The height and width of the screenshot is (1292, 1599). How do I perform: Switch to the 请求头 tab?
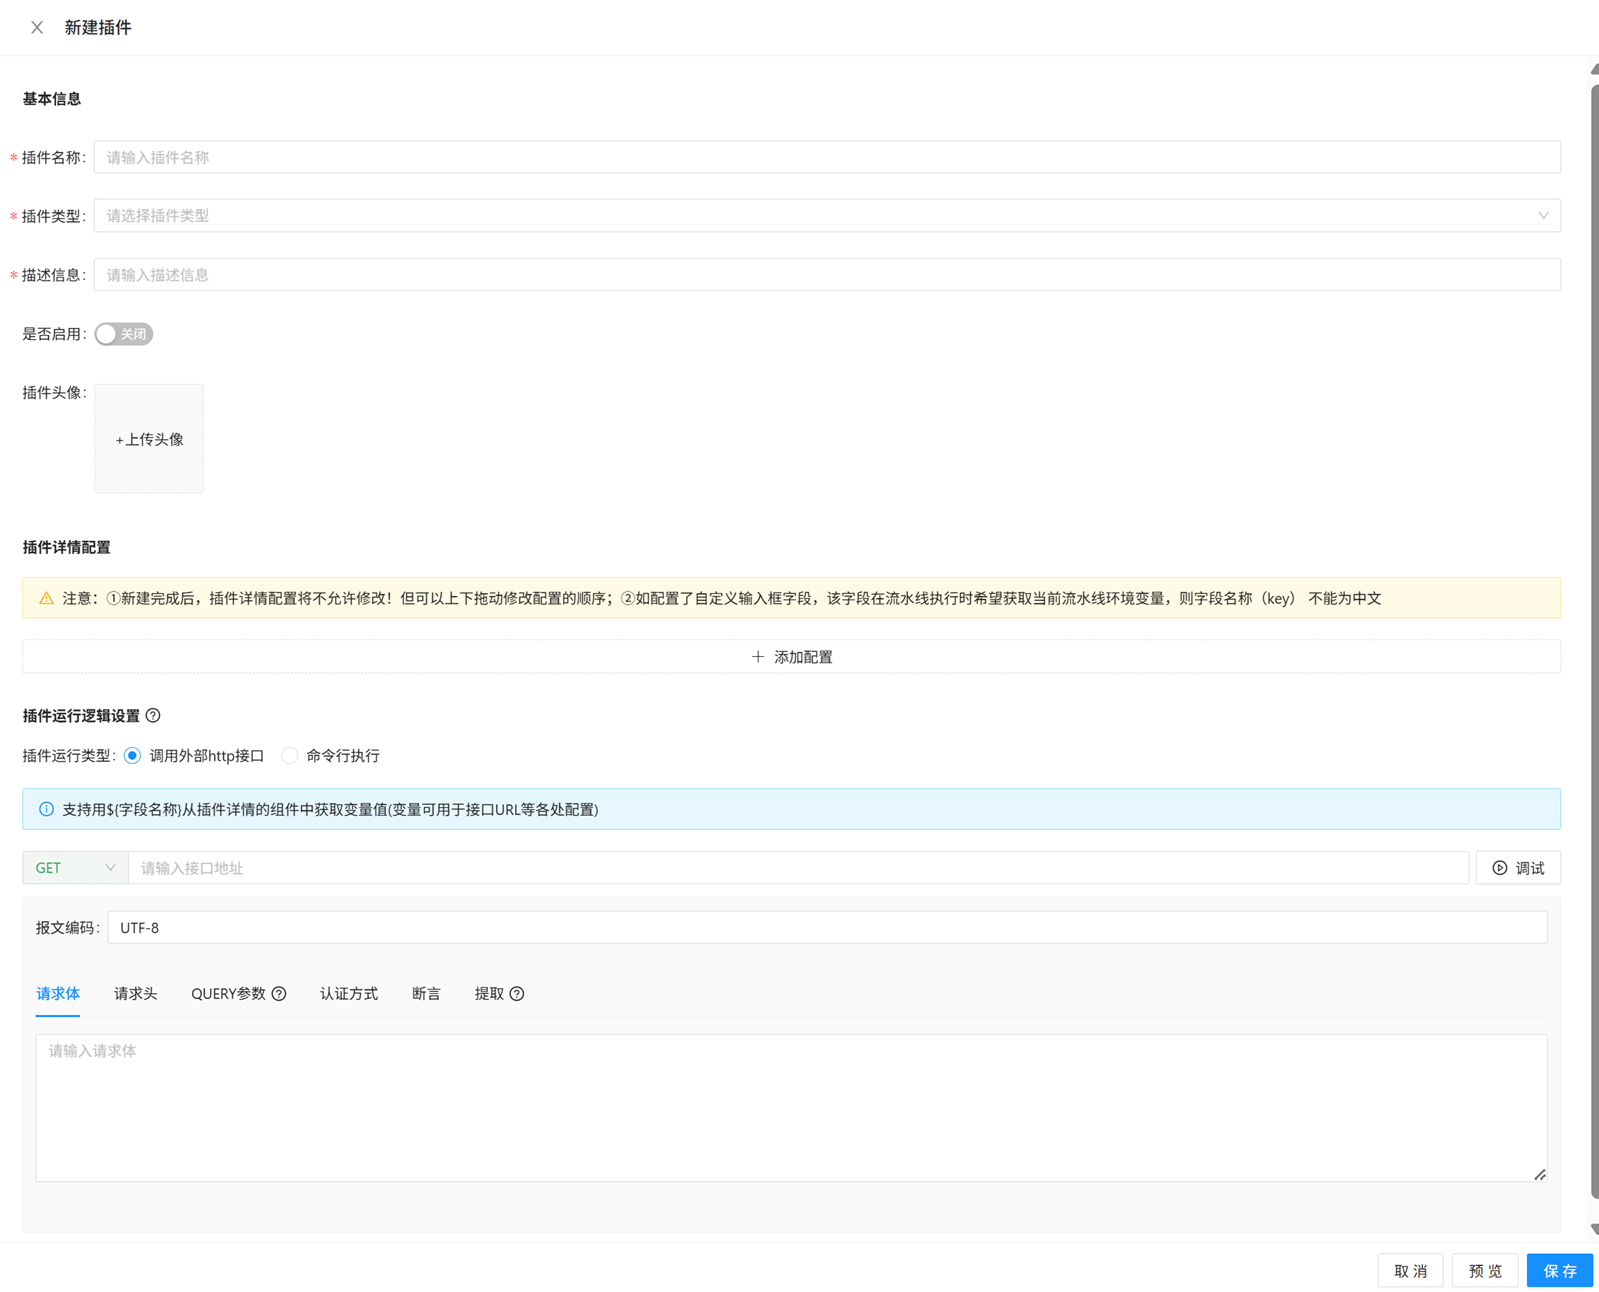(135, 994)
